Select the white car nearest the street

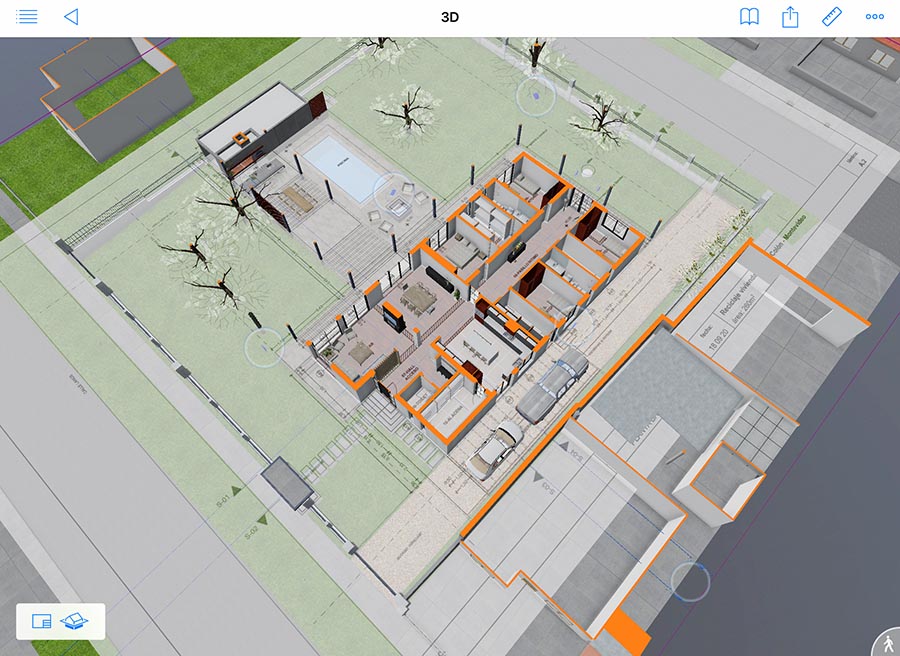point(495,449)
